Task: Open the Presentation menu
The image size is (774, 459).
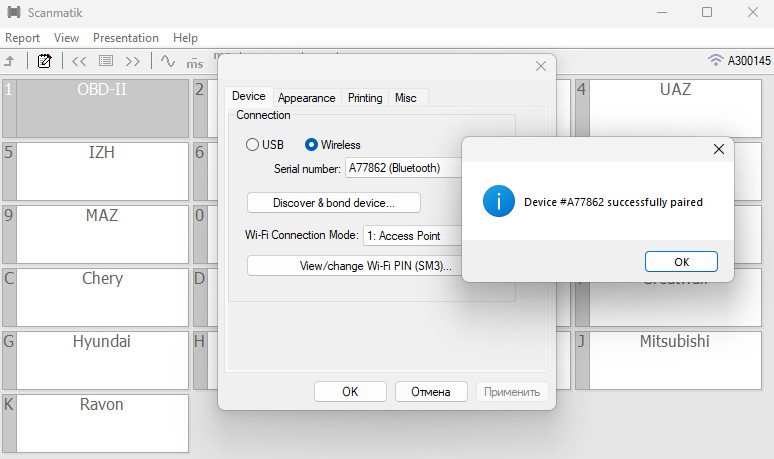Action: 125,38
